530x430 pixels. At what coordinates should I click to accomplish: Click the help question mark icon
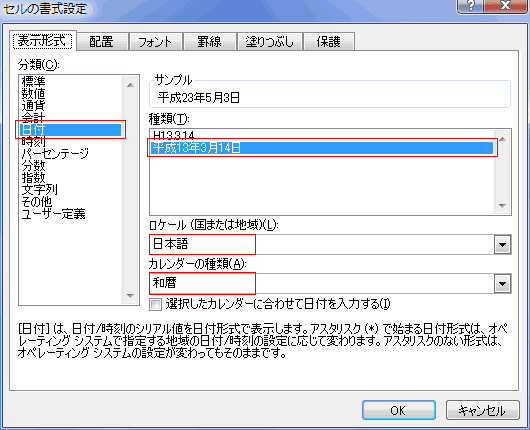click(x=470, y=6)
